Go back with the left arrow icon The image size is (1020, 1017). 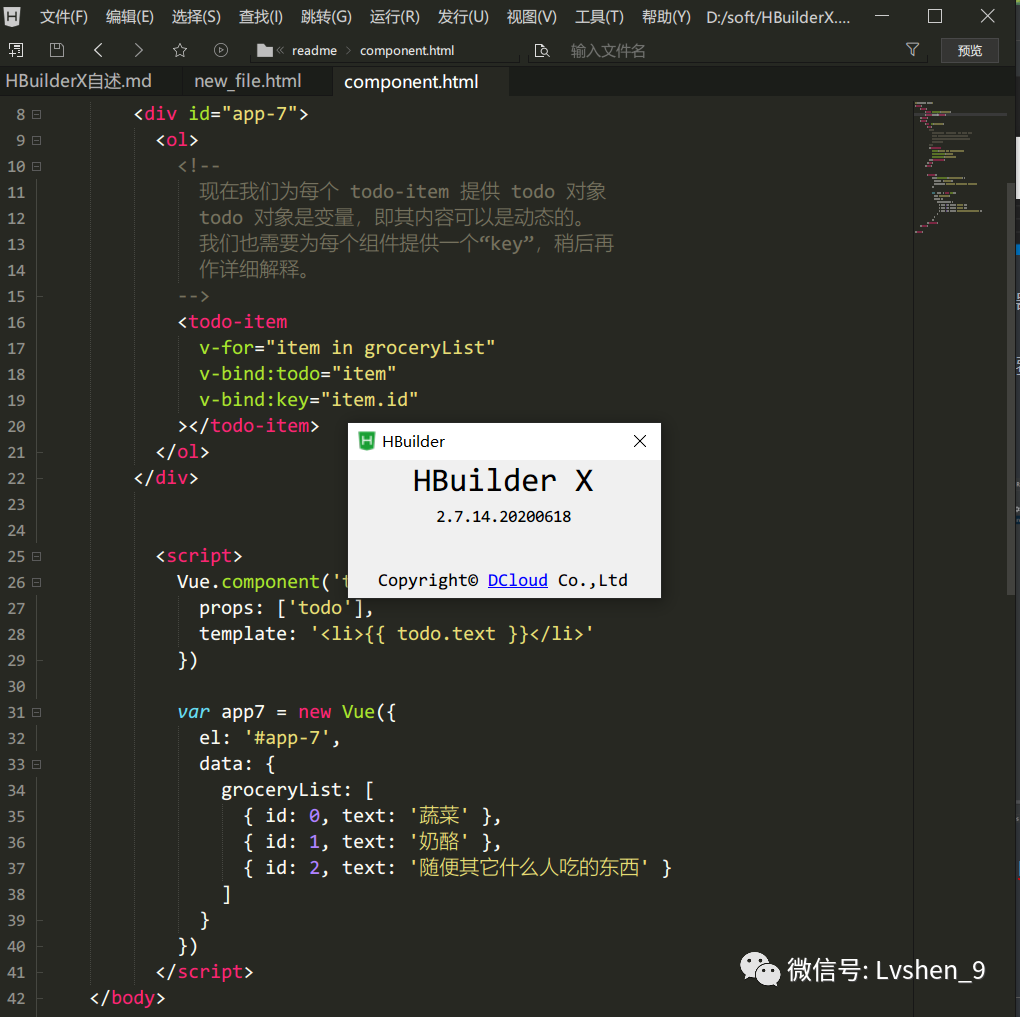98,50
